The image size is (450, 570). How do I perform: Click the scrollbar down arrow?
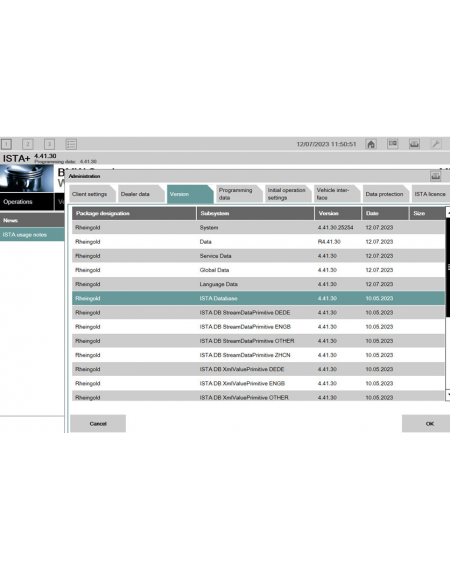pyautogui.click(x=448, y=395)
